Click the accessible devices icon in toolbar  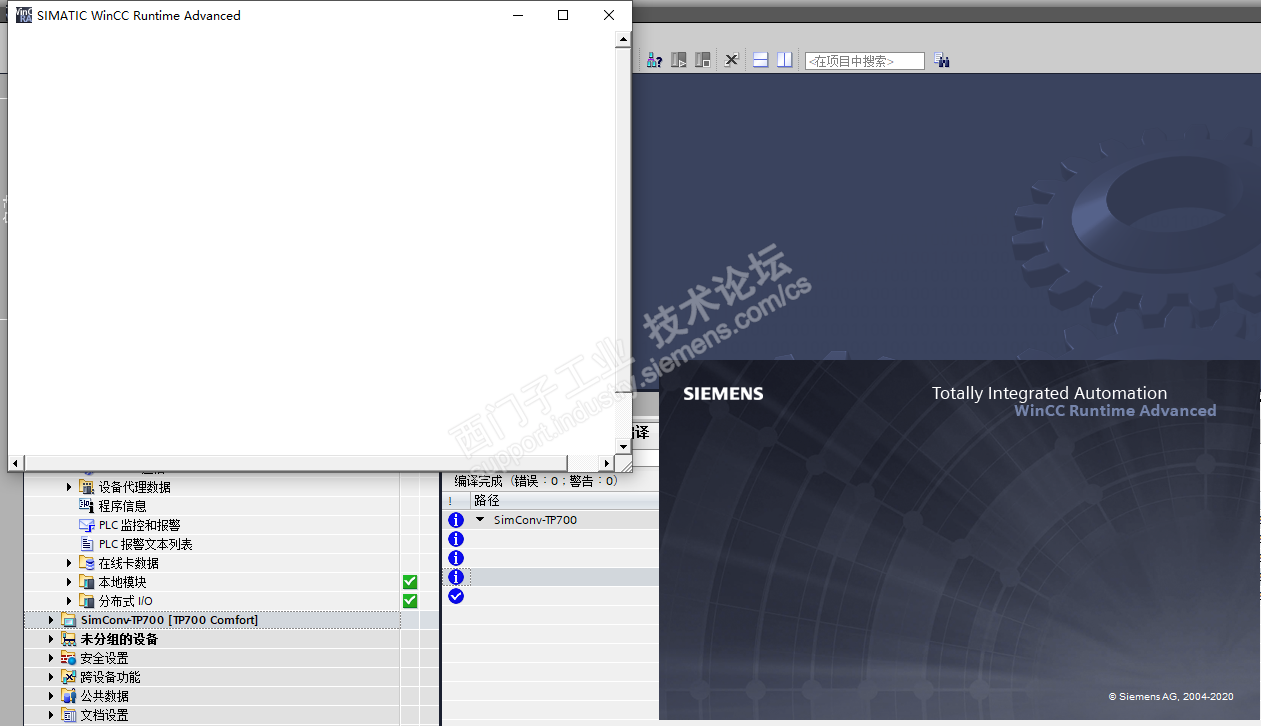(x=654, y=60)
